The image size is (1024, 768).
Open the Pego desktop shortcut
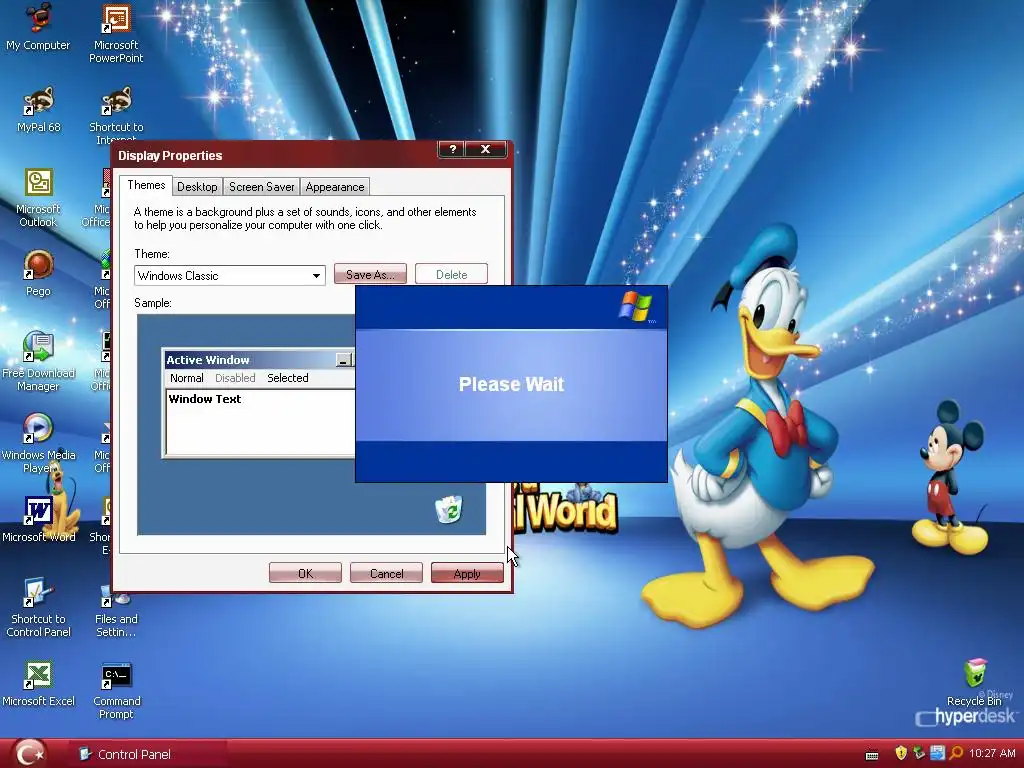(x=39, y=273)
